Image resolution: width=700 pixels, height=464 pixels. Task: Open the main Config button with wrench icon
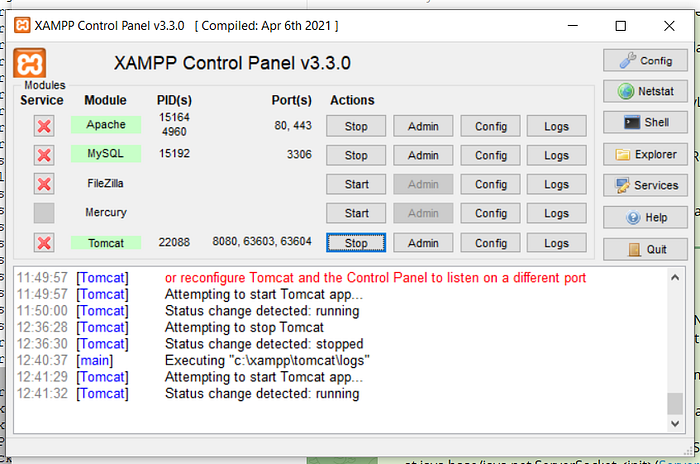[645, 60]
